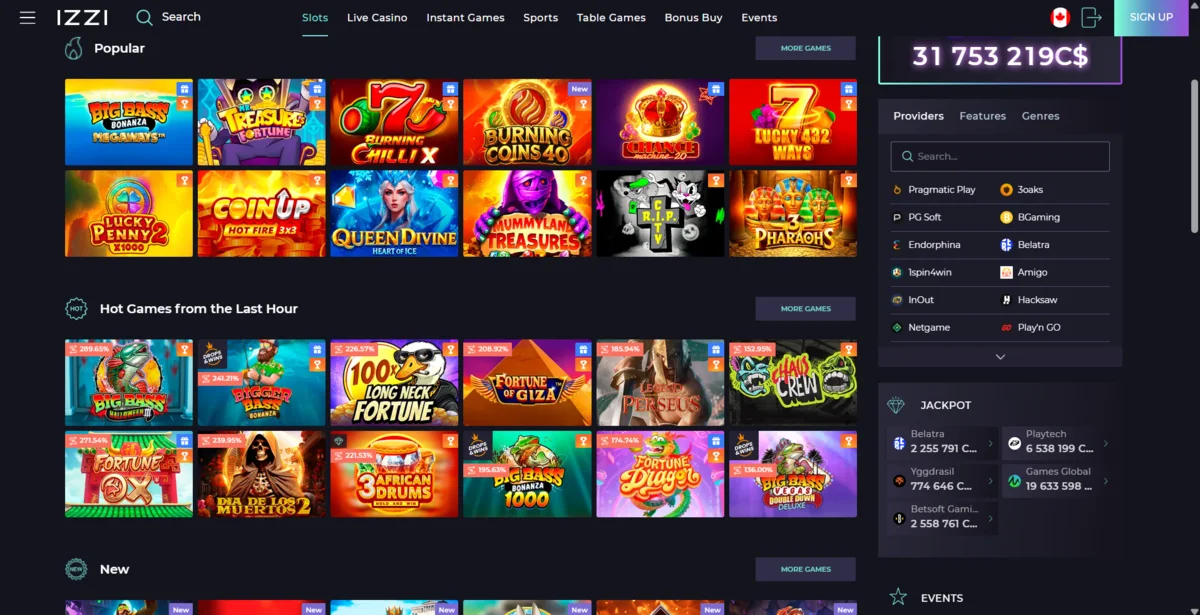Open the hamburger menu icon
Image resolution: width=1200 pixels, height=615 pixels.
(27, 18)
